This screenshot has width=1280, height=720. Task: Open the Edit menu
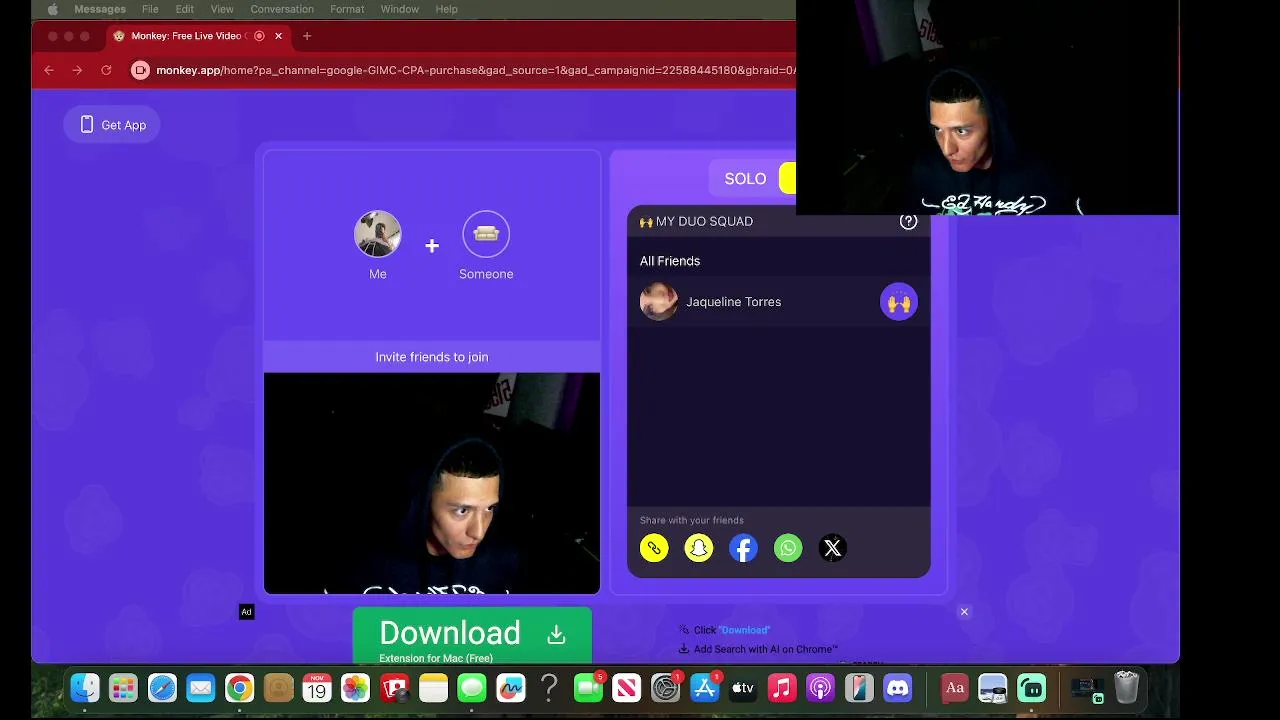[x=185, y=9]
